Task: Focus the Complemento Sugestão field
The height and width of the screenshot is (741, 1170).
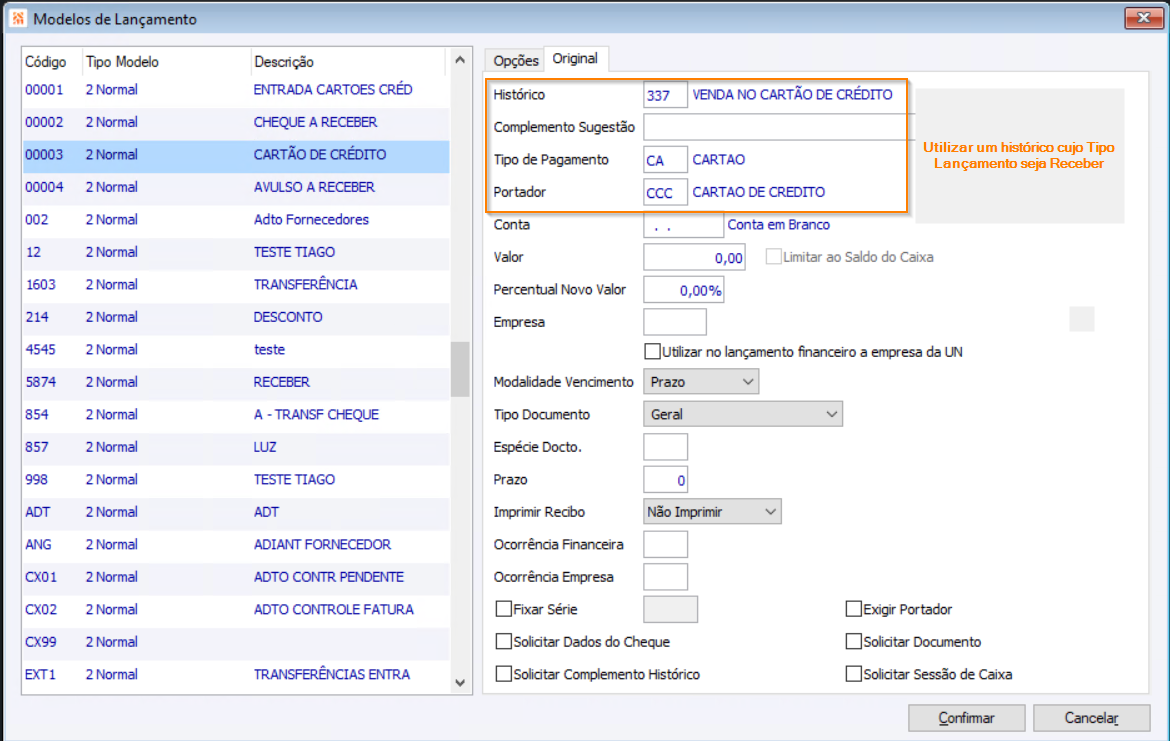Action: (777, 127)
